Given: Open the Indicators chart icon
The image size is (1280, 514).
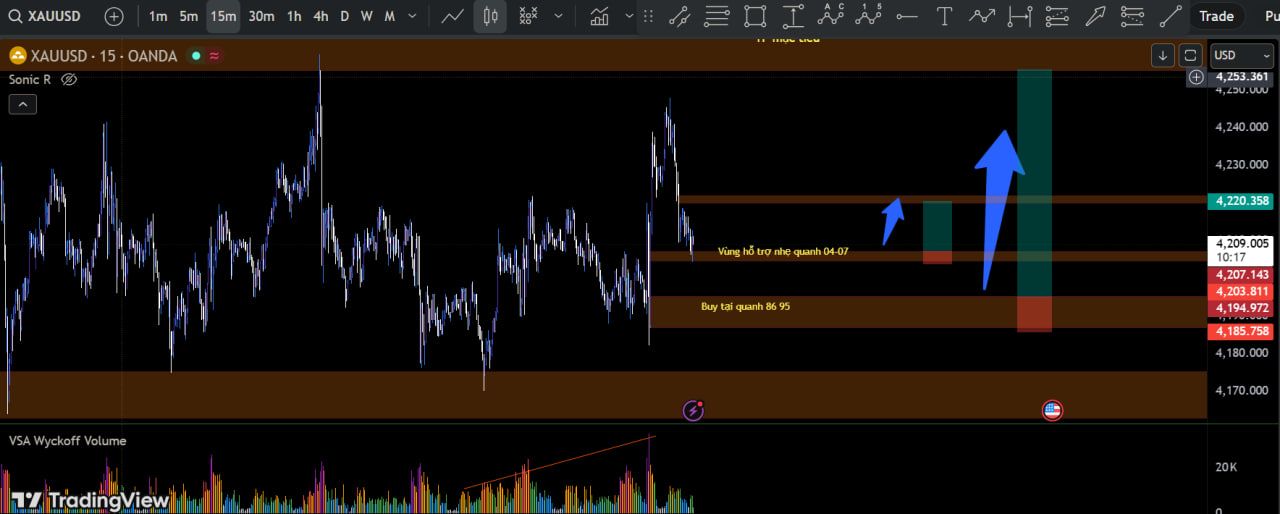Looking at the screenshot, I should coord(600,16).
